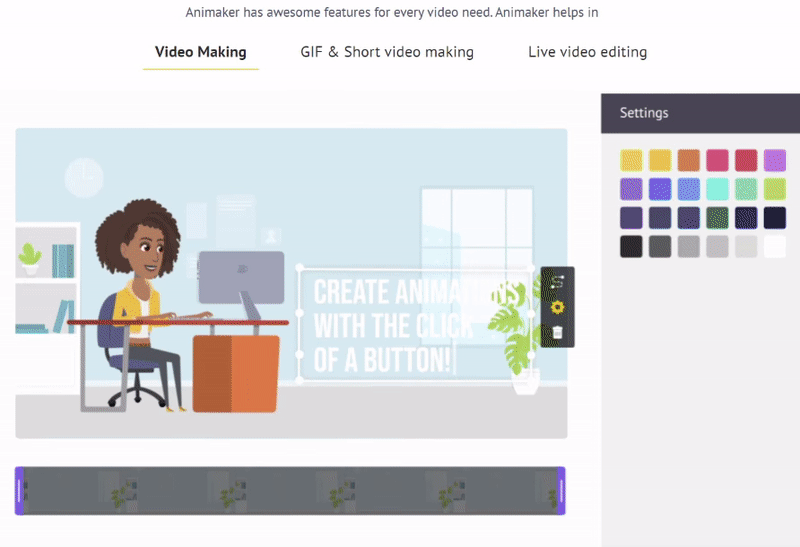Image resolution: width=800 pixels, height=547 pixels.
Task: Switch to the Video Making tab
Action: coord(201,52)
